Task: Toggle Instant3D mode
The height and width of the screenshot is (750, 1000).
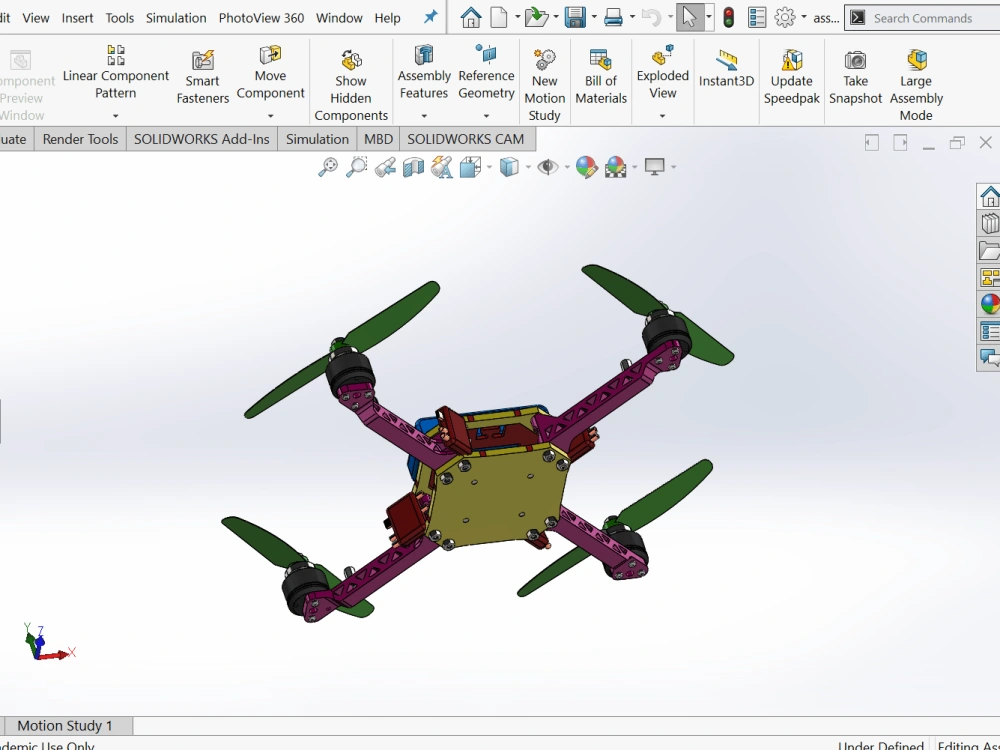Action: tap(726, 68)
